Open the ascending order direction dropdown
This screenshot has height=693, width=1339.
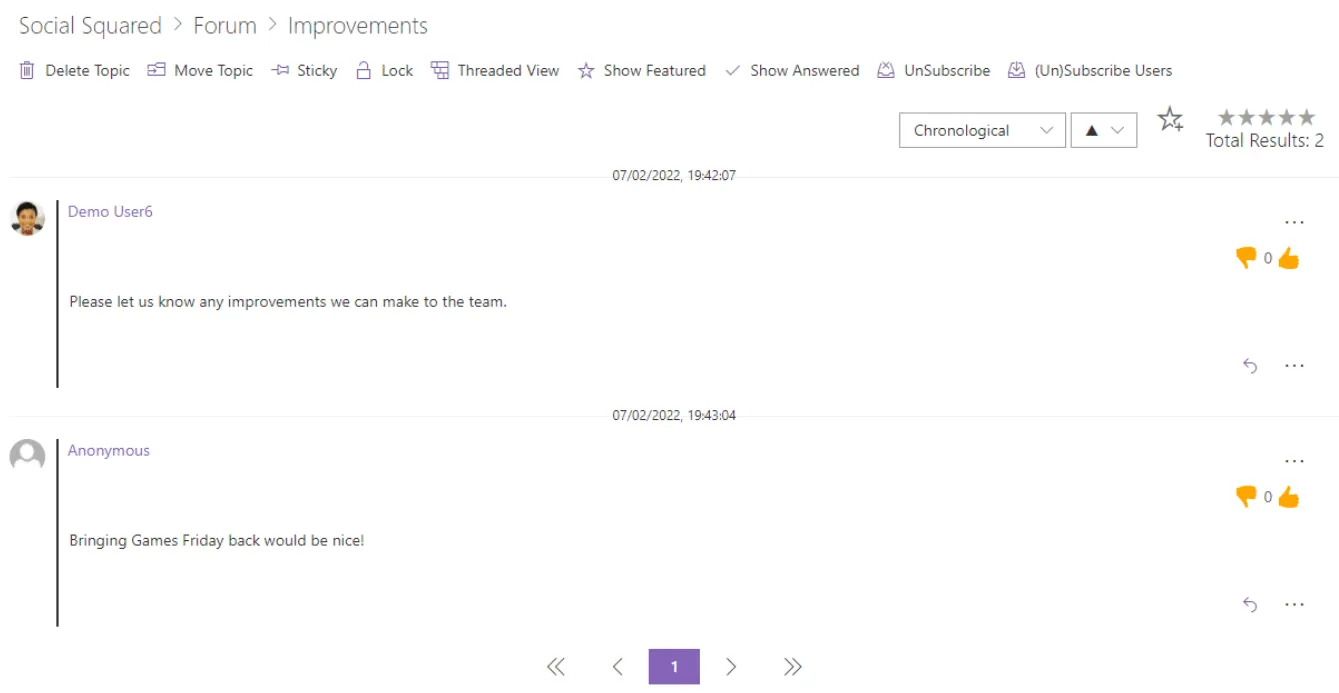1103,130
